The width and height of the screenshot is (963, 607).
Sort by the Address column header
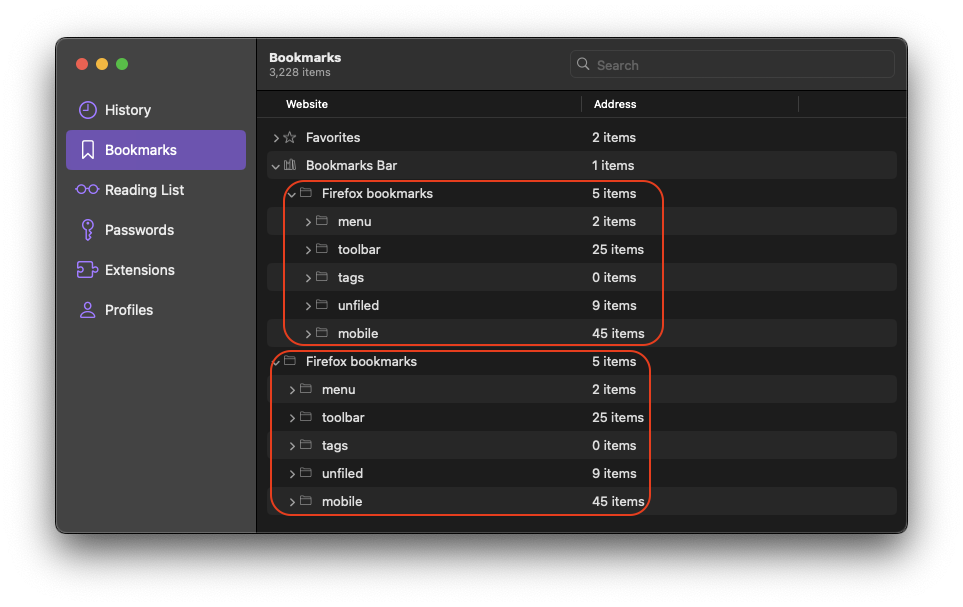click(615, 104)
